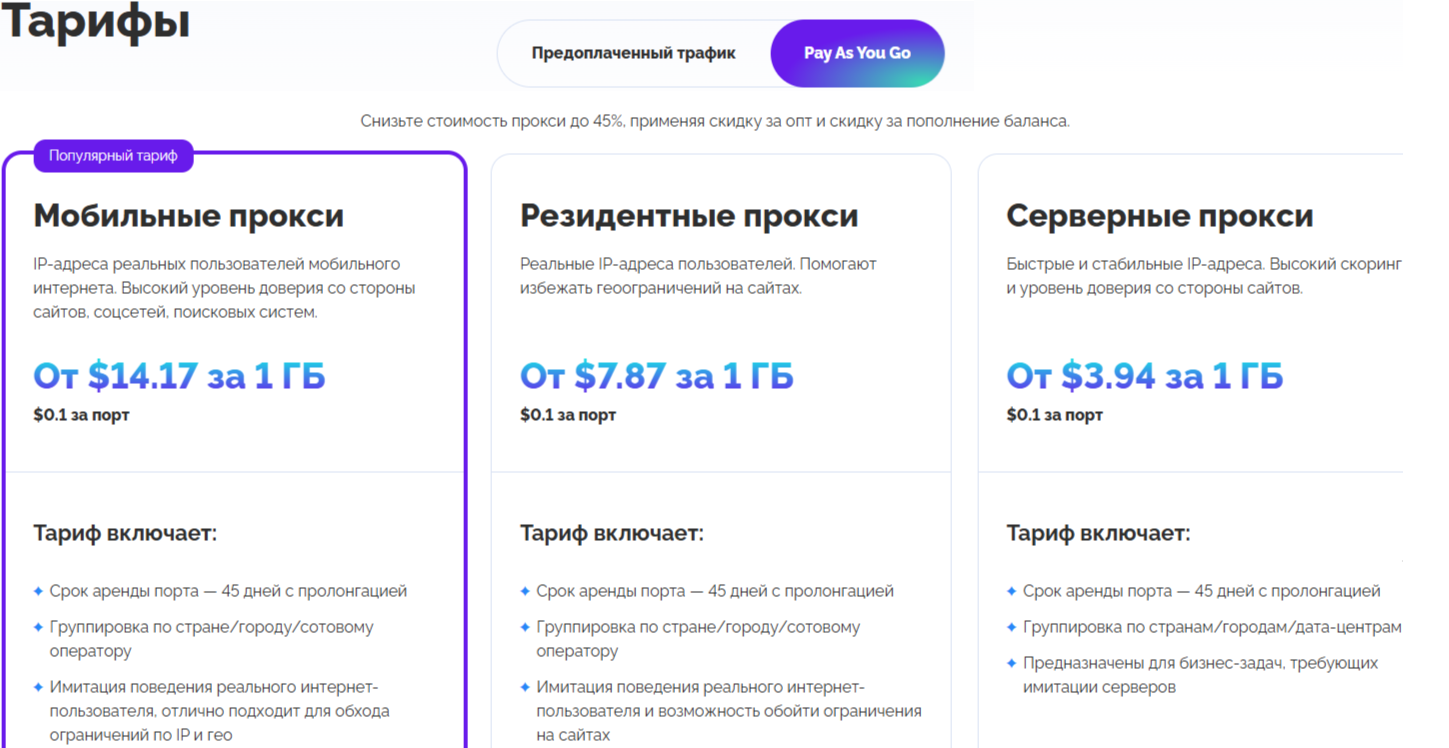Click the star bullet beside Серверные прокси port rental term

(x=1012, y=591)
